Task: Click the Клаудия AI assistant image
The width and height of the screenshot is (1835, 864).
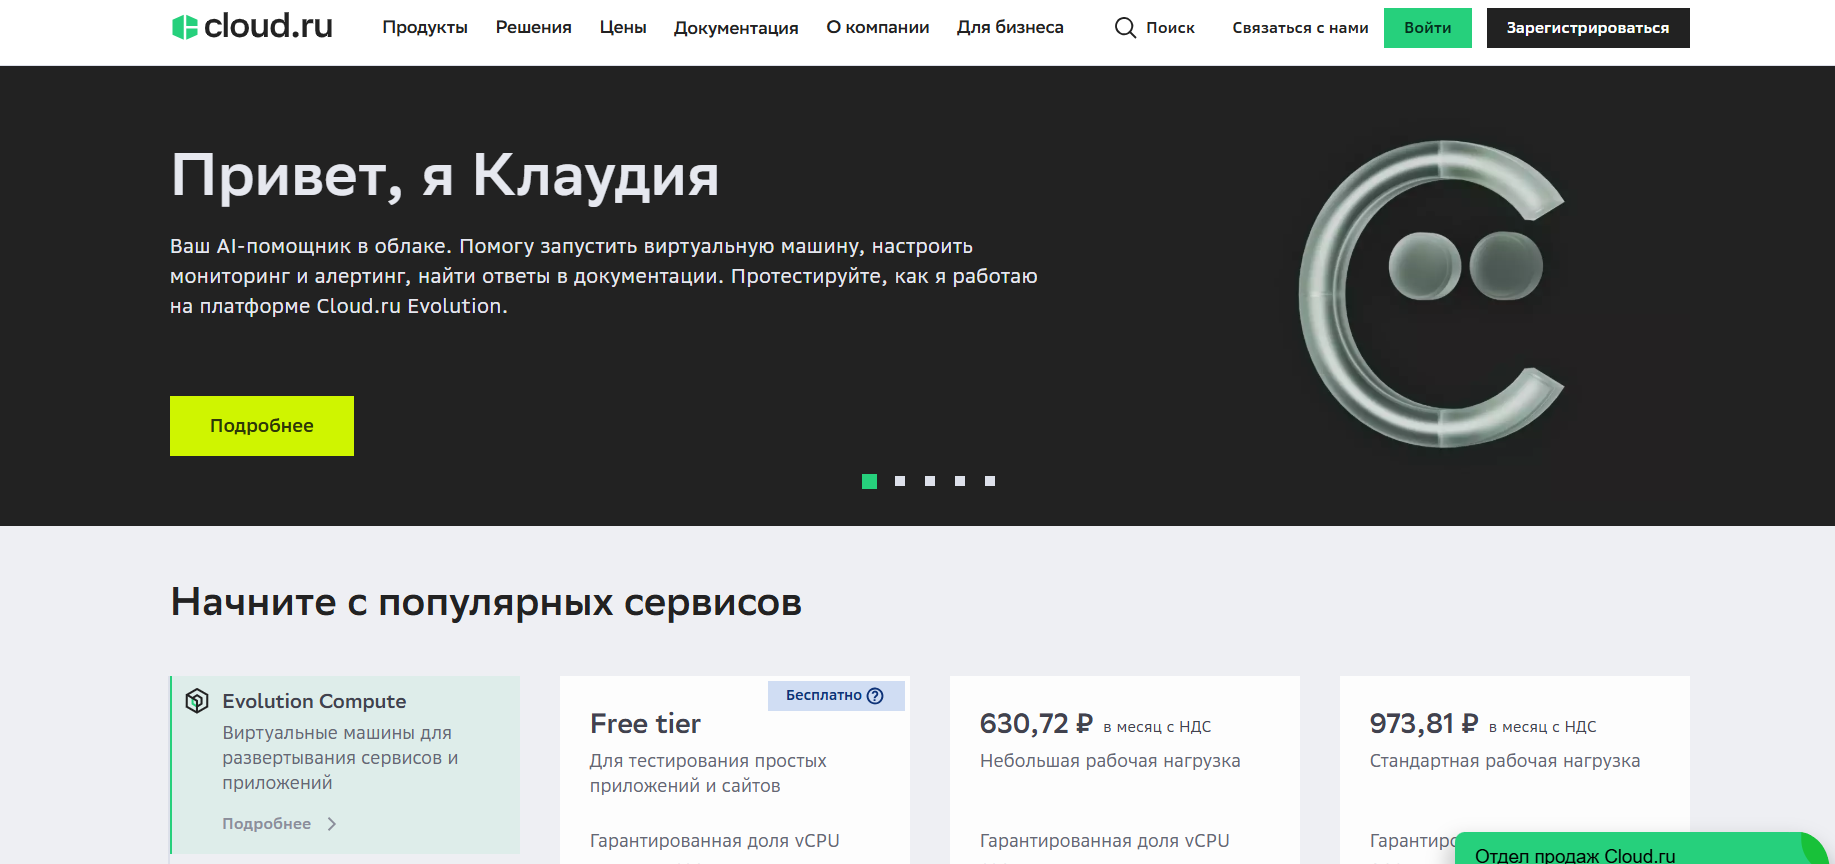Action: point(1432,294)
